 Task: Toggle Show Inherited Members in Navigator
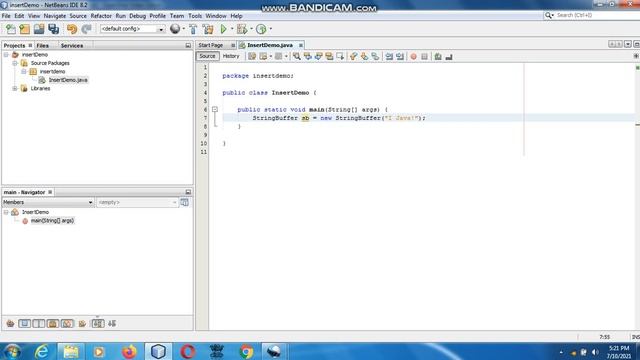click(10, 324)
